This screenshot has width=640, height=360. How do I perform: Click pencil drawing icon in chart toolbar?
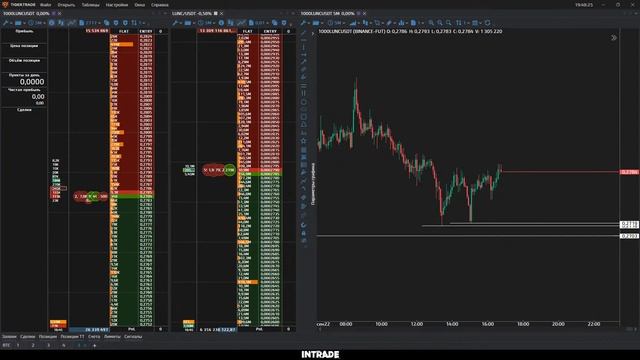click(389, 23)
